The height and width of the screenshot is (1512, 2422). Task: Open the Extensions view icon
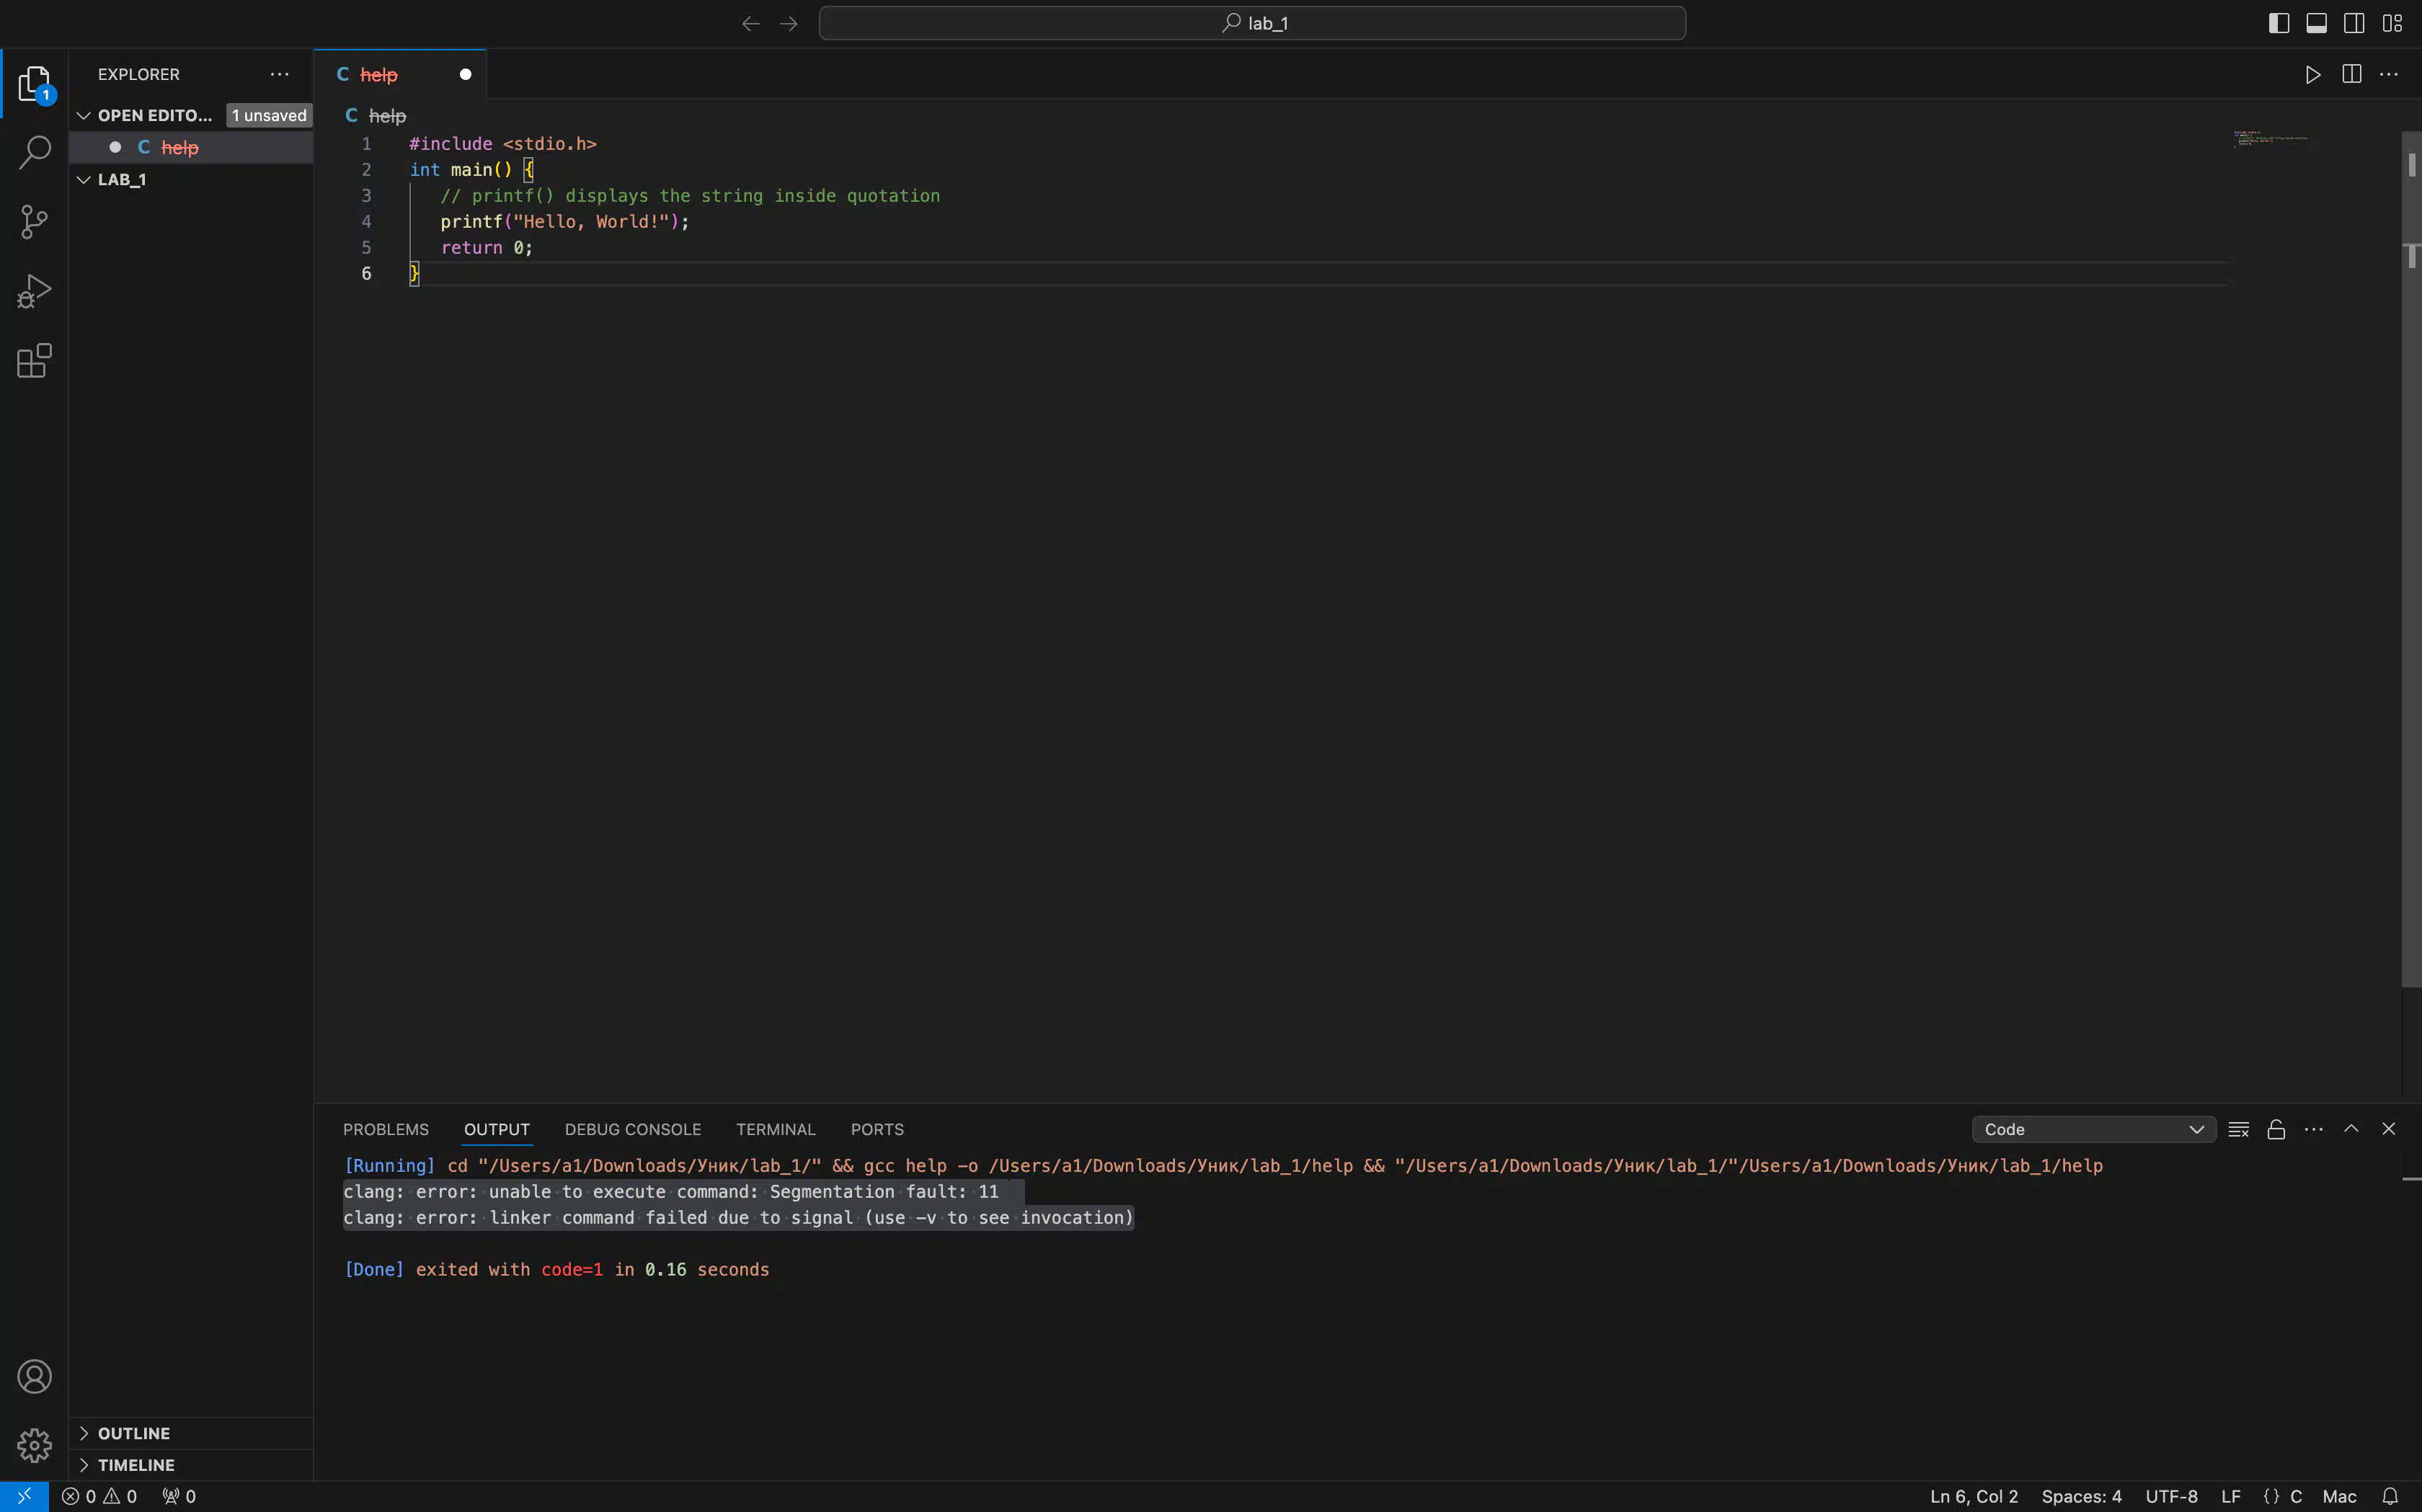coord(34,361)
